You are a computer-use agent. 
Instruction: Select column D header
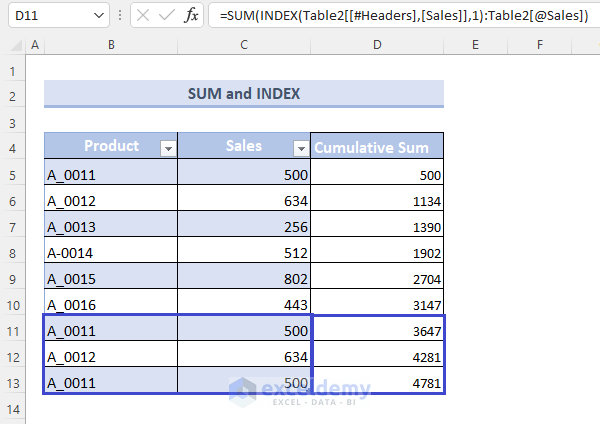(376, 44)
